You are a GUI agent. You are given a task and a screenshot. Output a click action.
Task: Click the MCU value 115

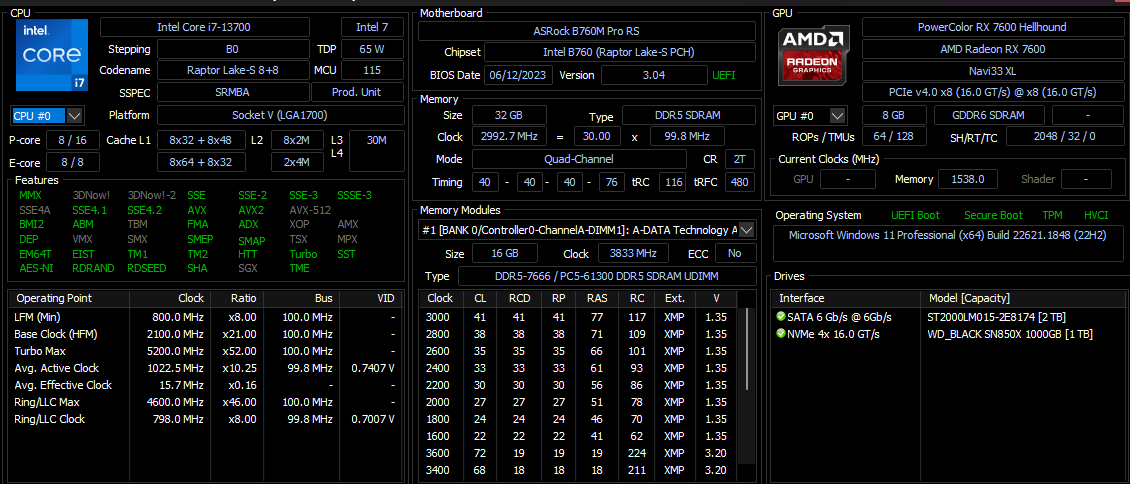coord(372,71)
